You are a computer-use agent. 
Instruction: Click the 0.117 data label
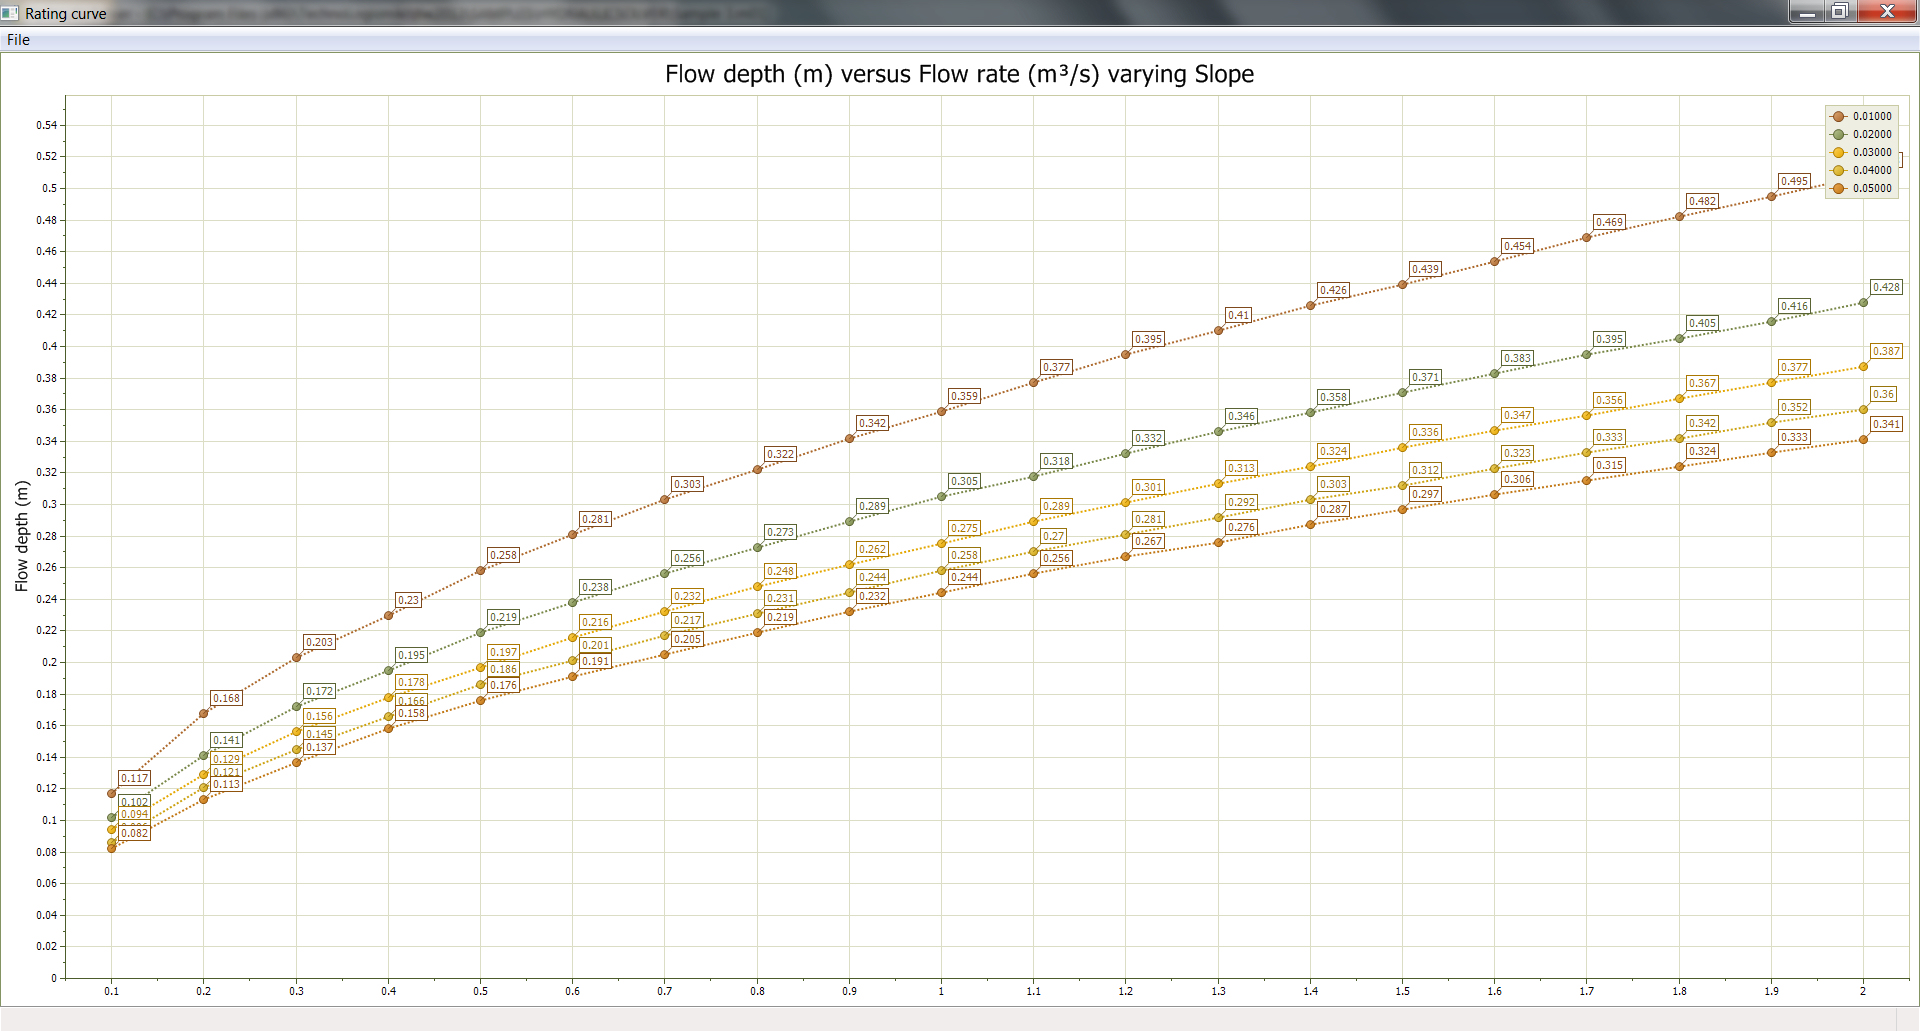pos(134,778)
